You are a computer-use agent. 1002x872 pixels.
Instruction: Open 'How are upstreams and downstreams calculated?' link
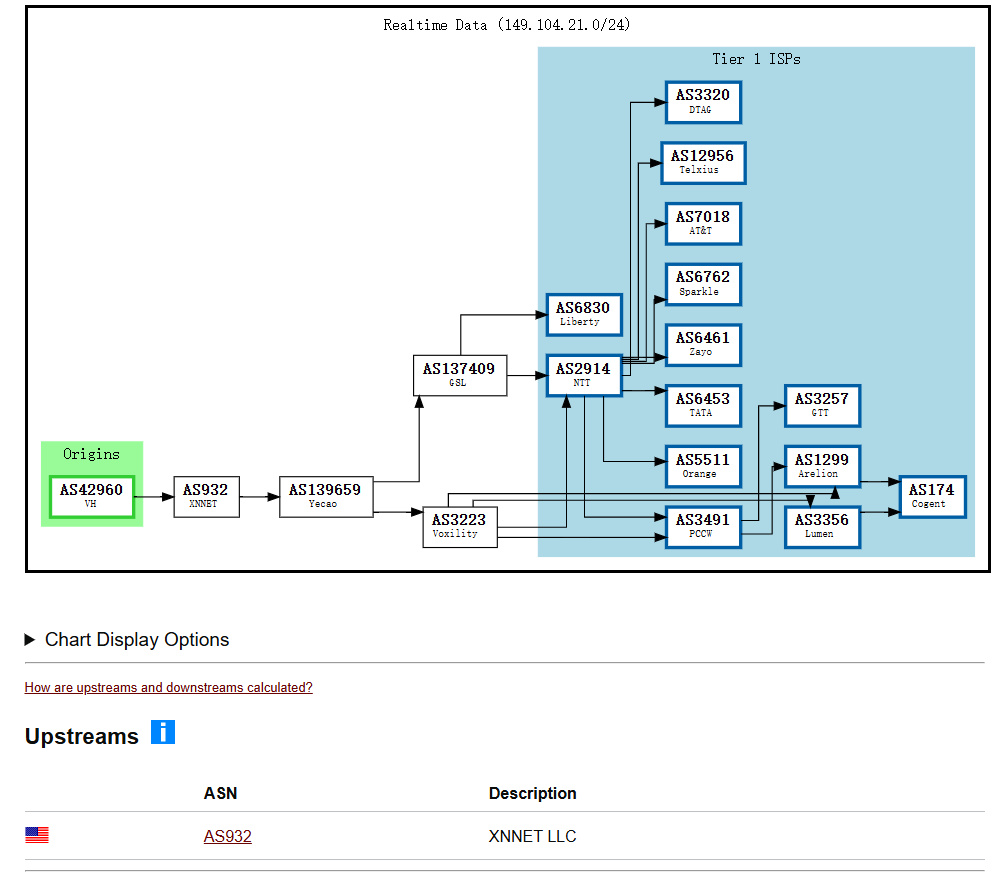[169, 687]
